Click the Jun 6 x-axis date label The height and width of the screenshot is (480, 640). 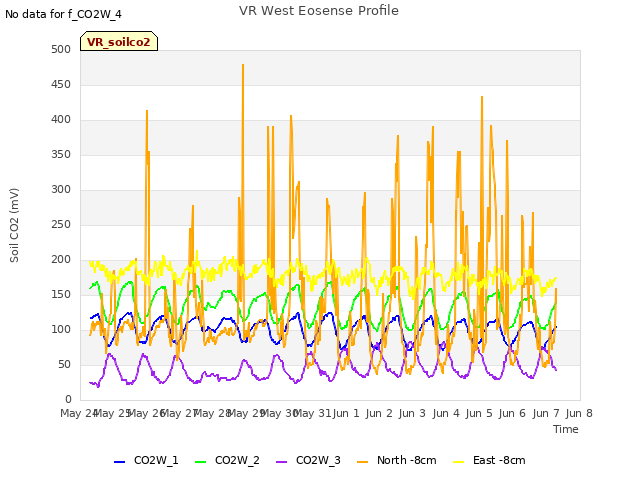(512, 413)
